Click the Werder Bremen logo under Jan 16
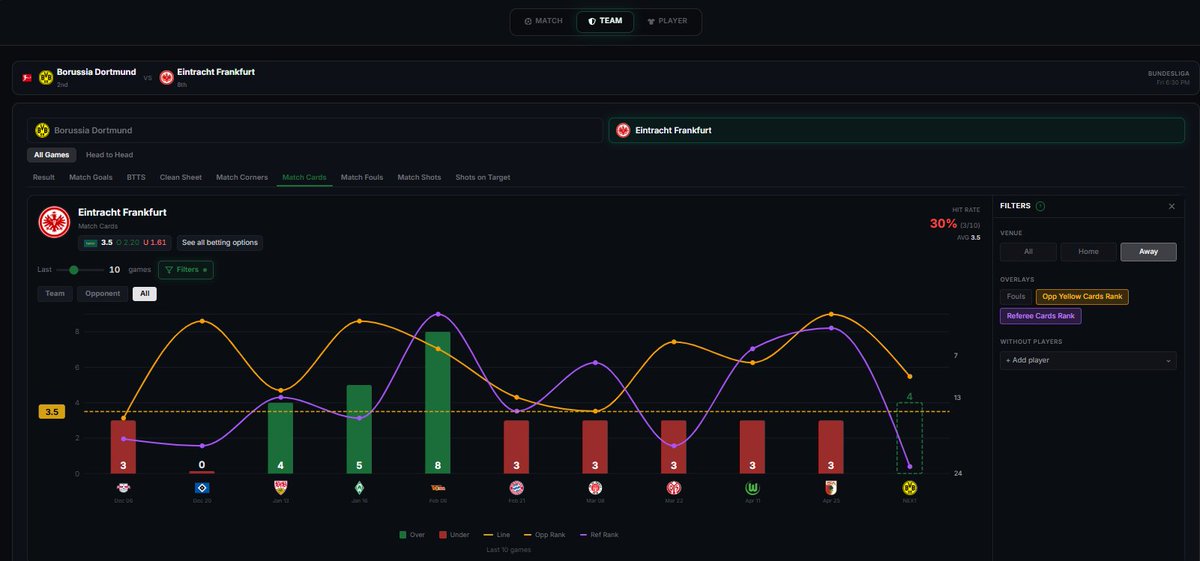The image size is (1200, 561). point(359,487)
